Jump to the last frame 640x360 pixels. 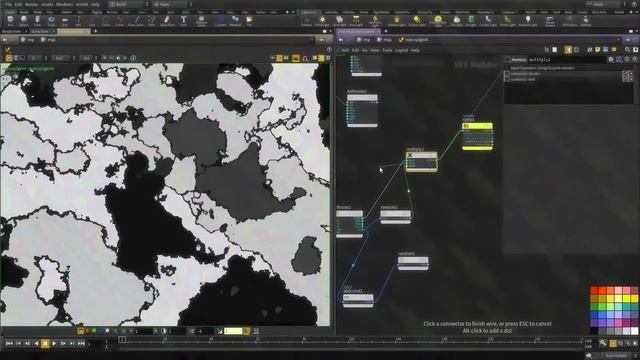tap(81, 344)
